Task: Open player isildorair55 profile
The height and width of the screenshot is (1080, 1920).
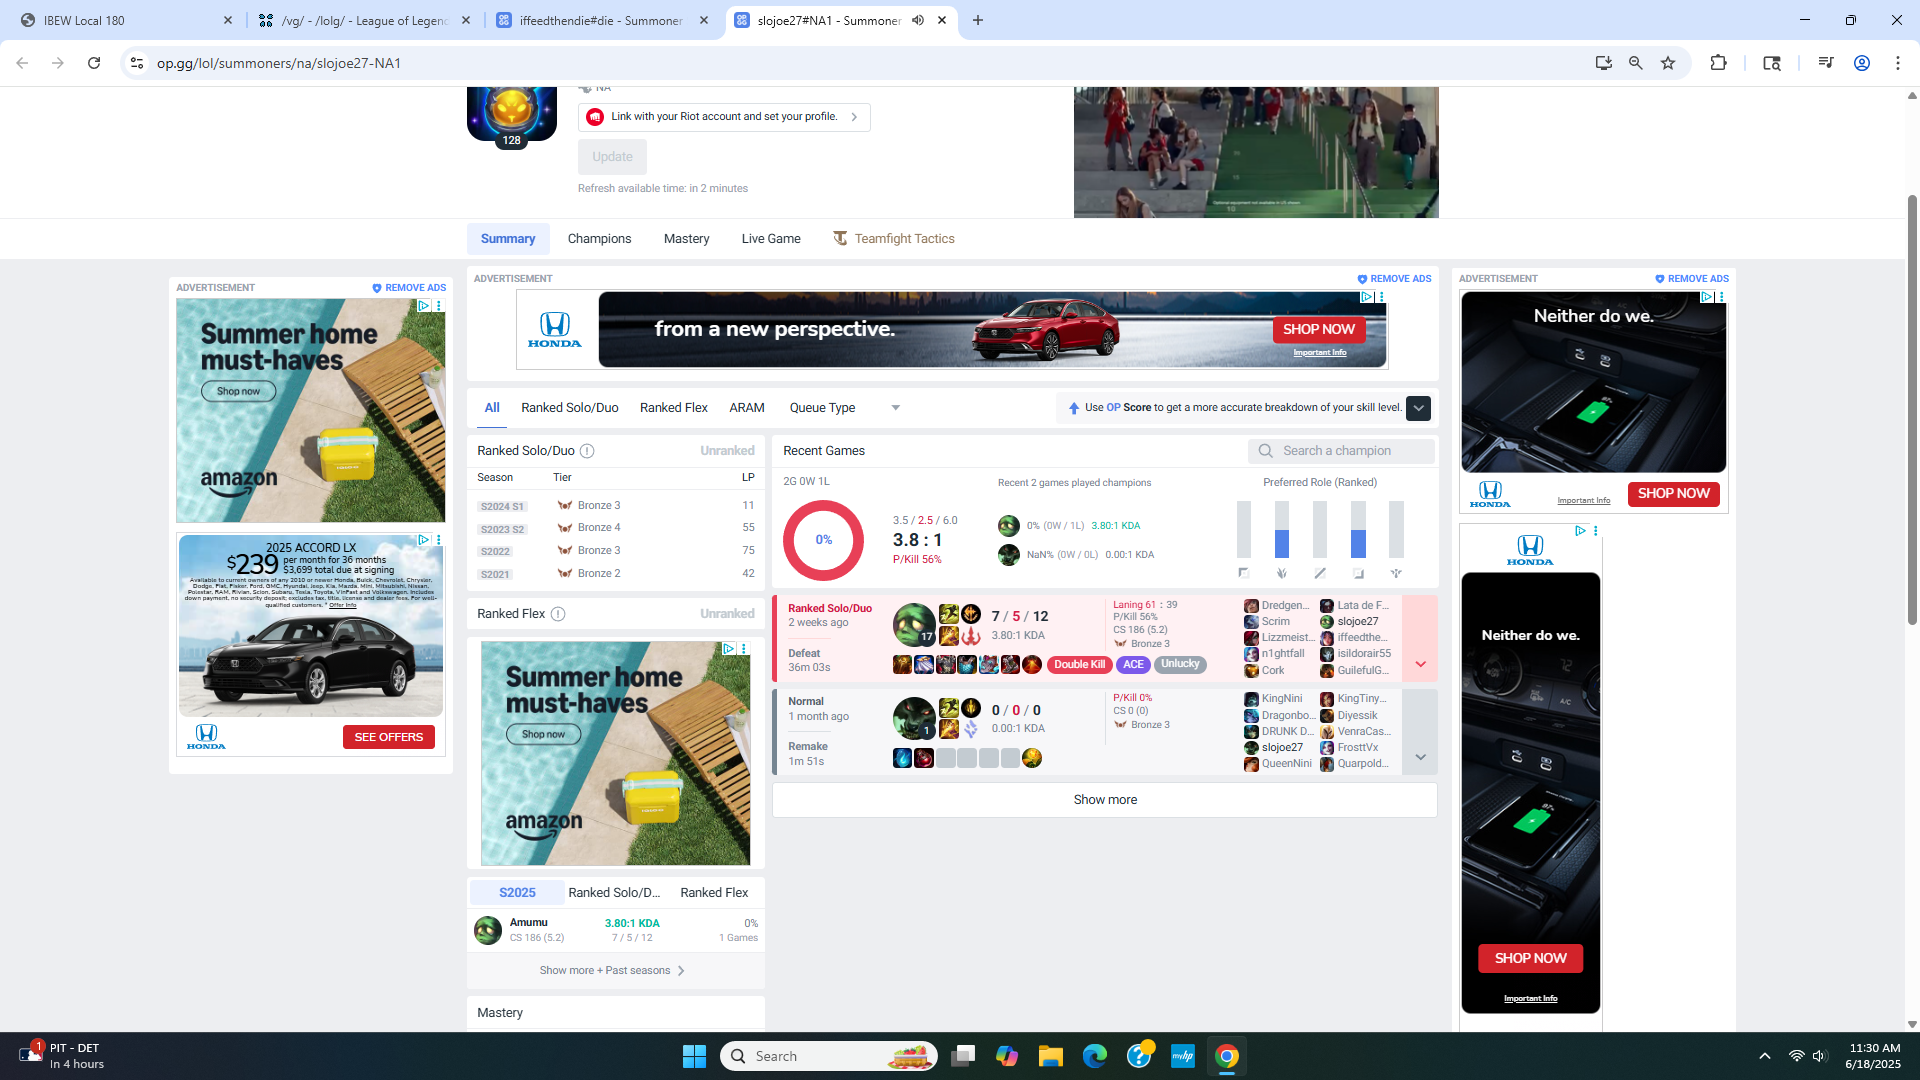Action: (x=1364, y=654)
